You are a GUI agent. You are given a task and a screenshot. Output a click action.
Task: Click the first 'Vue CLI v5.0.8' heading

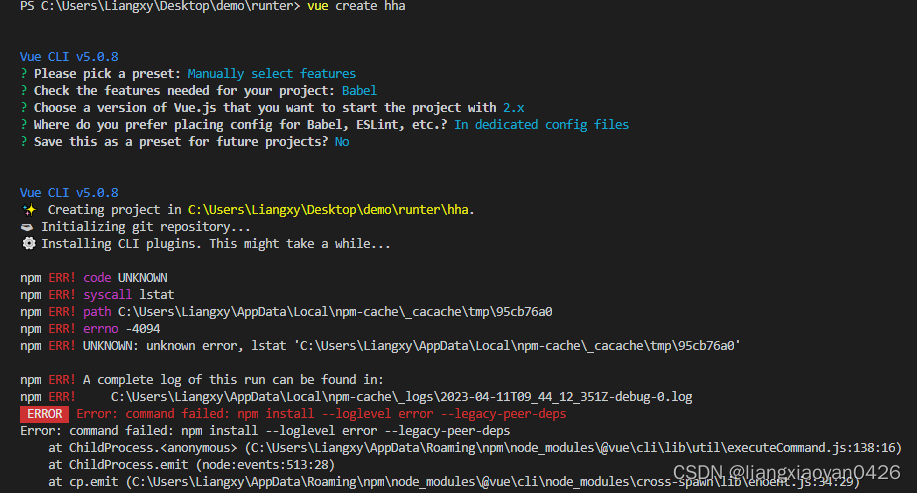click(69, 57)
